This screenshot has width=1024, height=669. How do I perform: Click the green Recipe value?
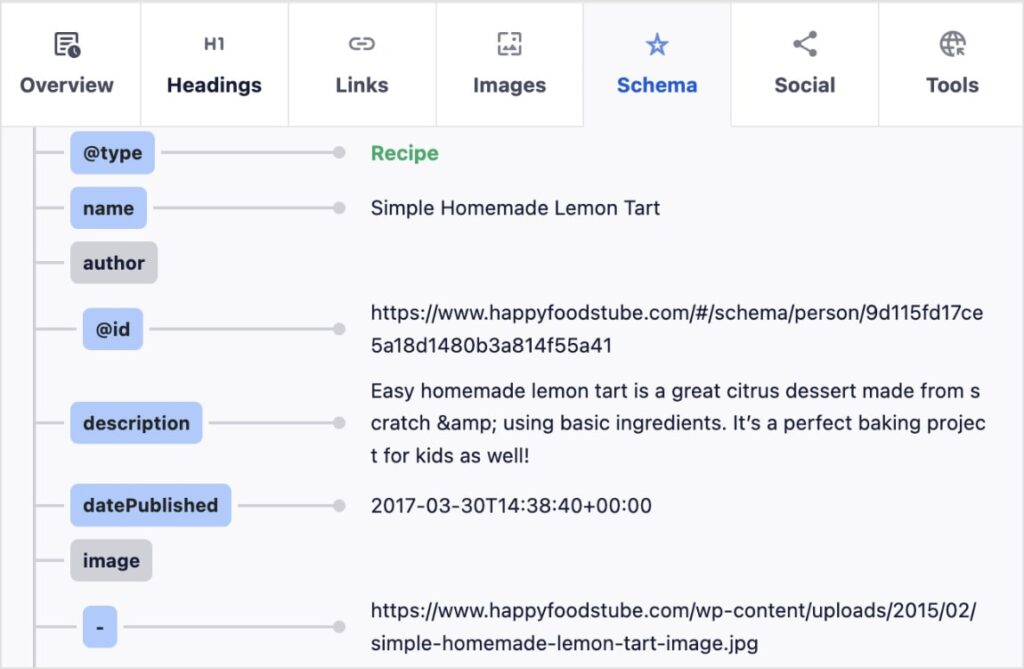pyautogui.click(x=404, y=153)
